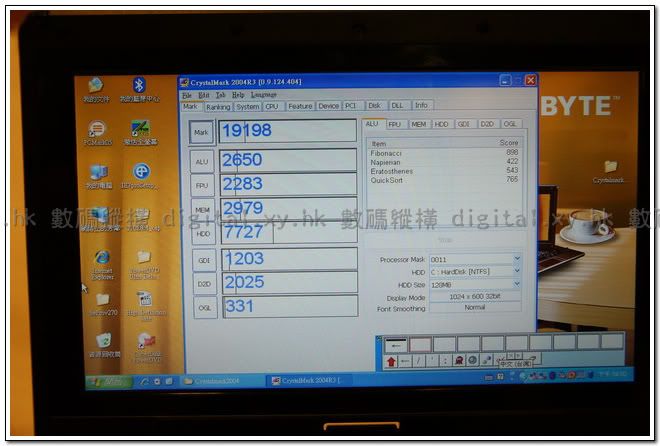Click the Display Mode value field
The height and width of the screenshot is (446, 660).
click(x=475, y=297)
